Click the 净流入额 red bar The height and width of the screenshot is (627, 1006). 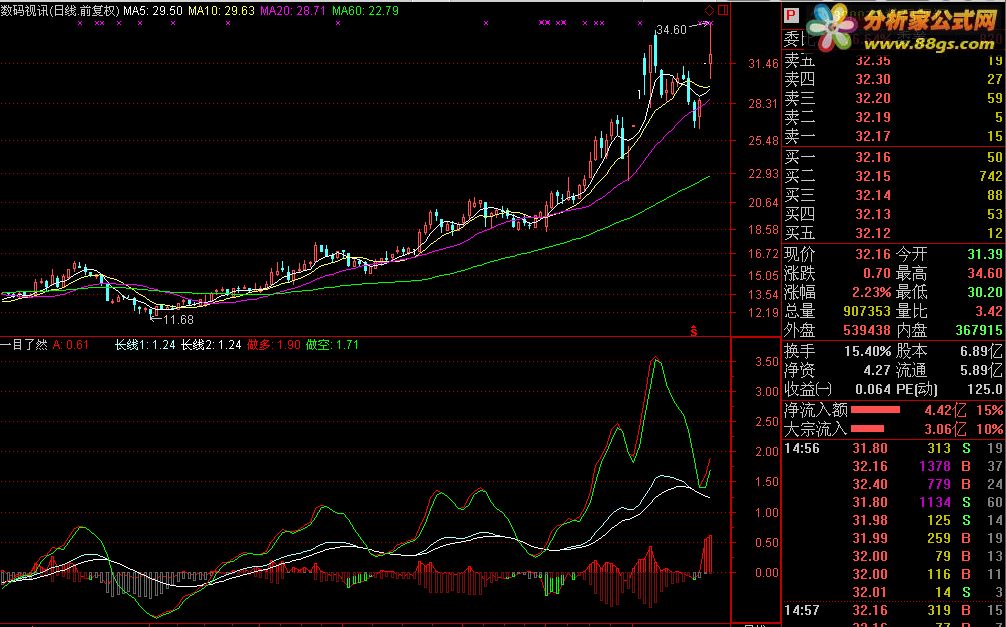coord(875,409)
